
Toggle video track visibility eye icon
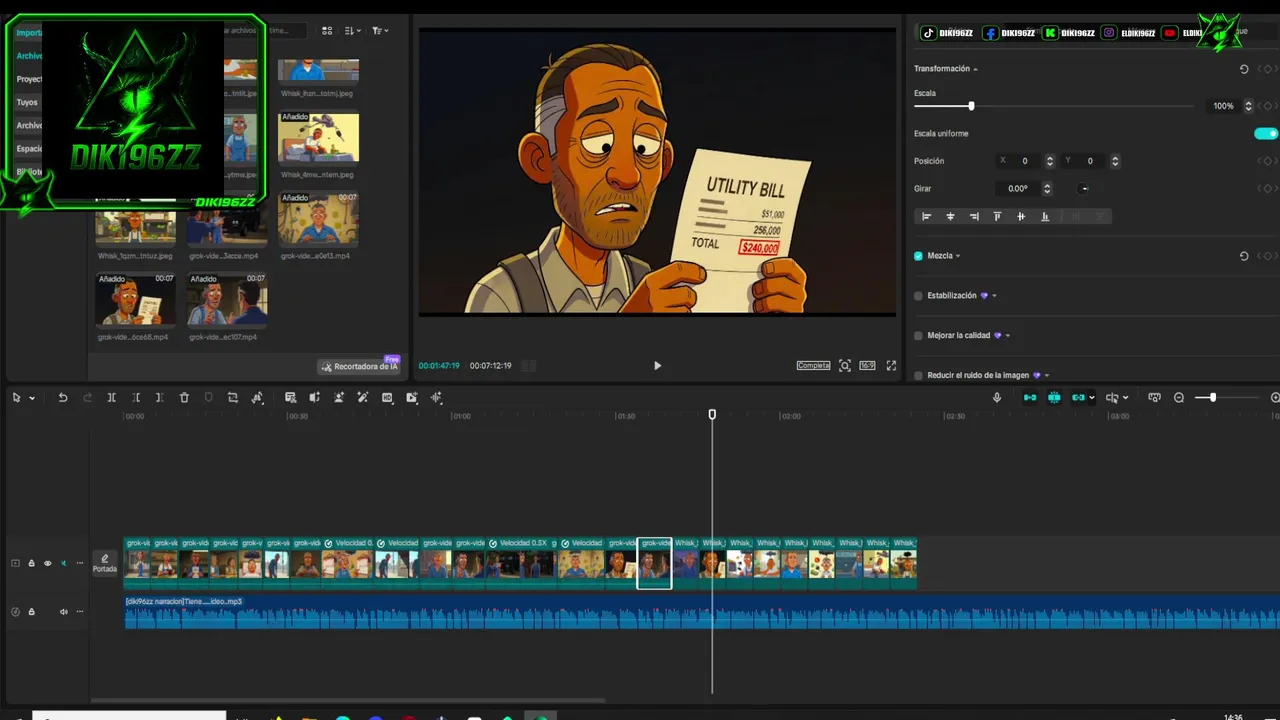(47, 563)
